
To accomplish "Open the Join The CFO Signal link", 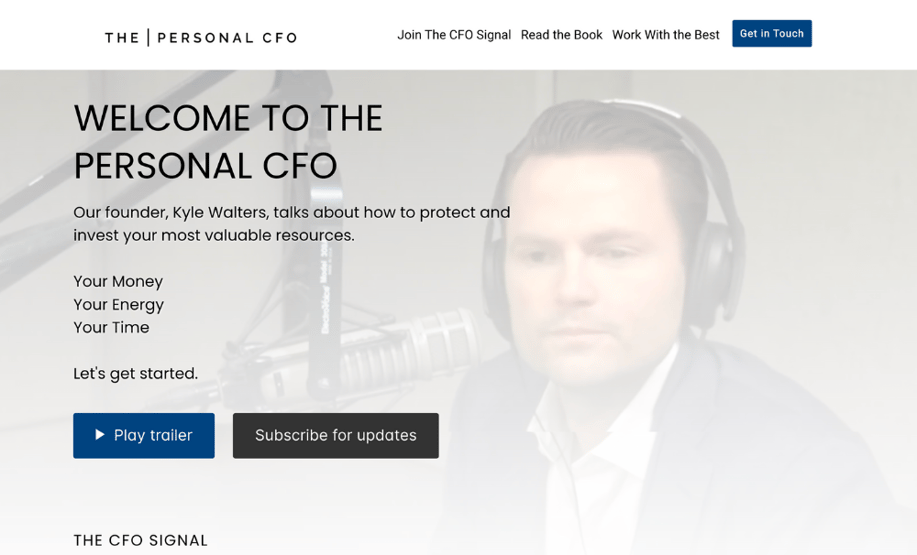I will click(454, 35).
